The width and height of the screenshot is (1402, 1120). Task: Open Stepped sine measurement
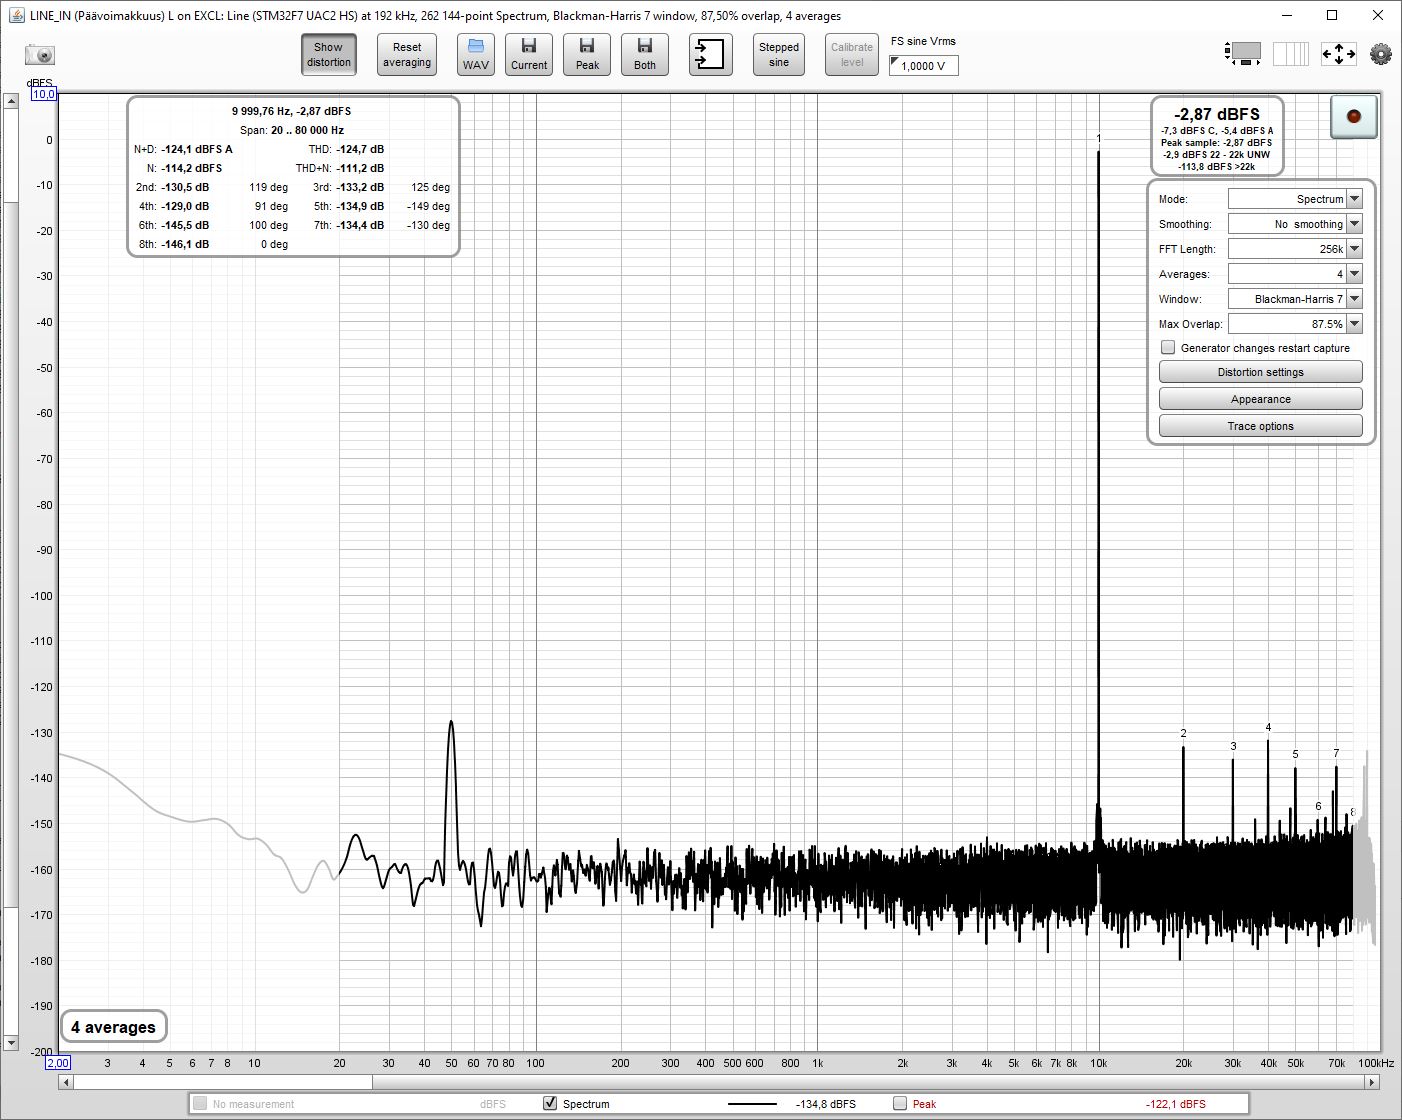pos(779,54)
